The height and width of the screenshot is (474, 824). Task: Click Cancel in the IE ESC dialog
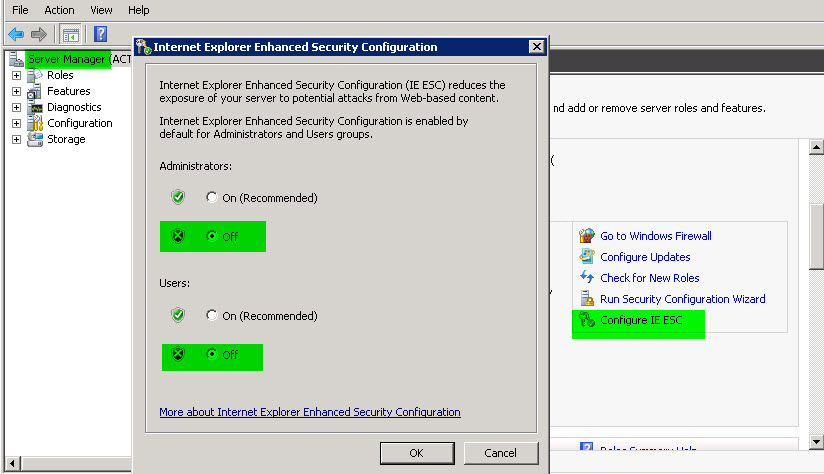coord(501,453)
